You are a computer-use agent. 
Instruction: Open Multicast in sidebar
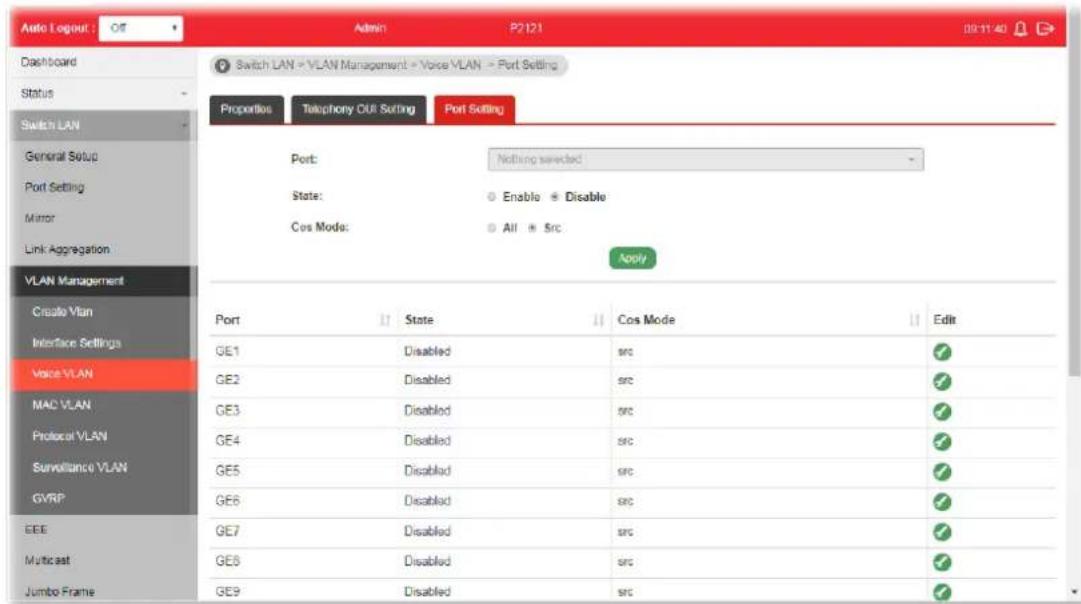pos(103,561)
